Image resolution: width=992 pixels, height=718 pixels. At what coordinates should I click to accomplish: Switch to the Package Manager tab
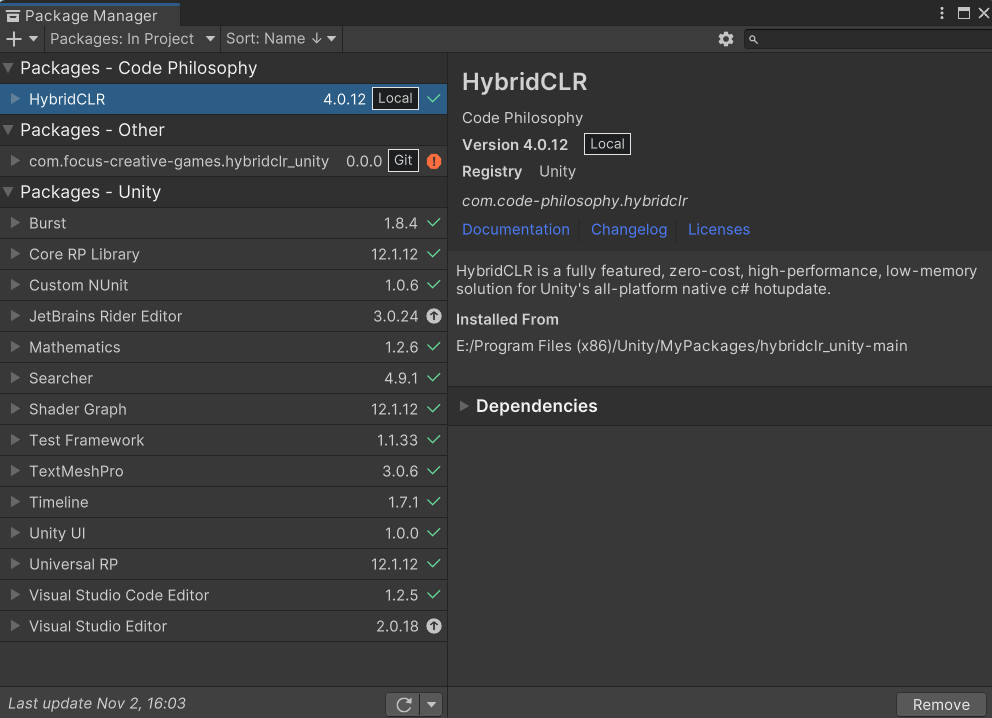(x=90, y=15)
